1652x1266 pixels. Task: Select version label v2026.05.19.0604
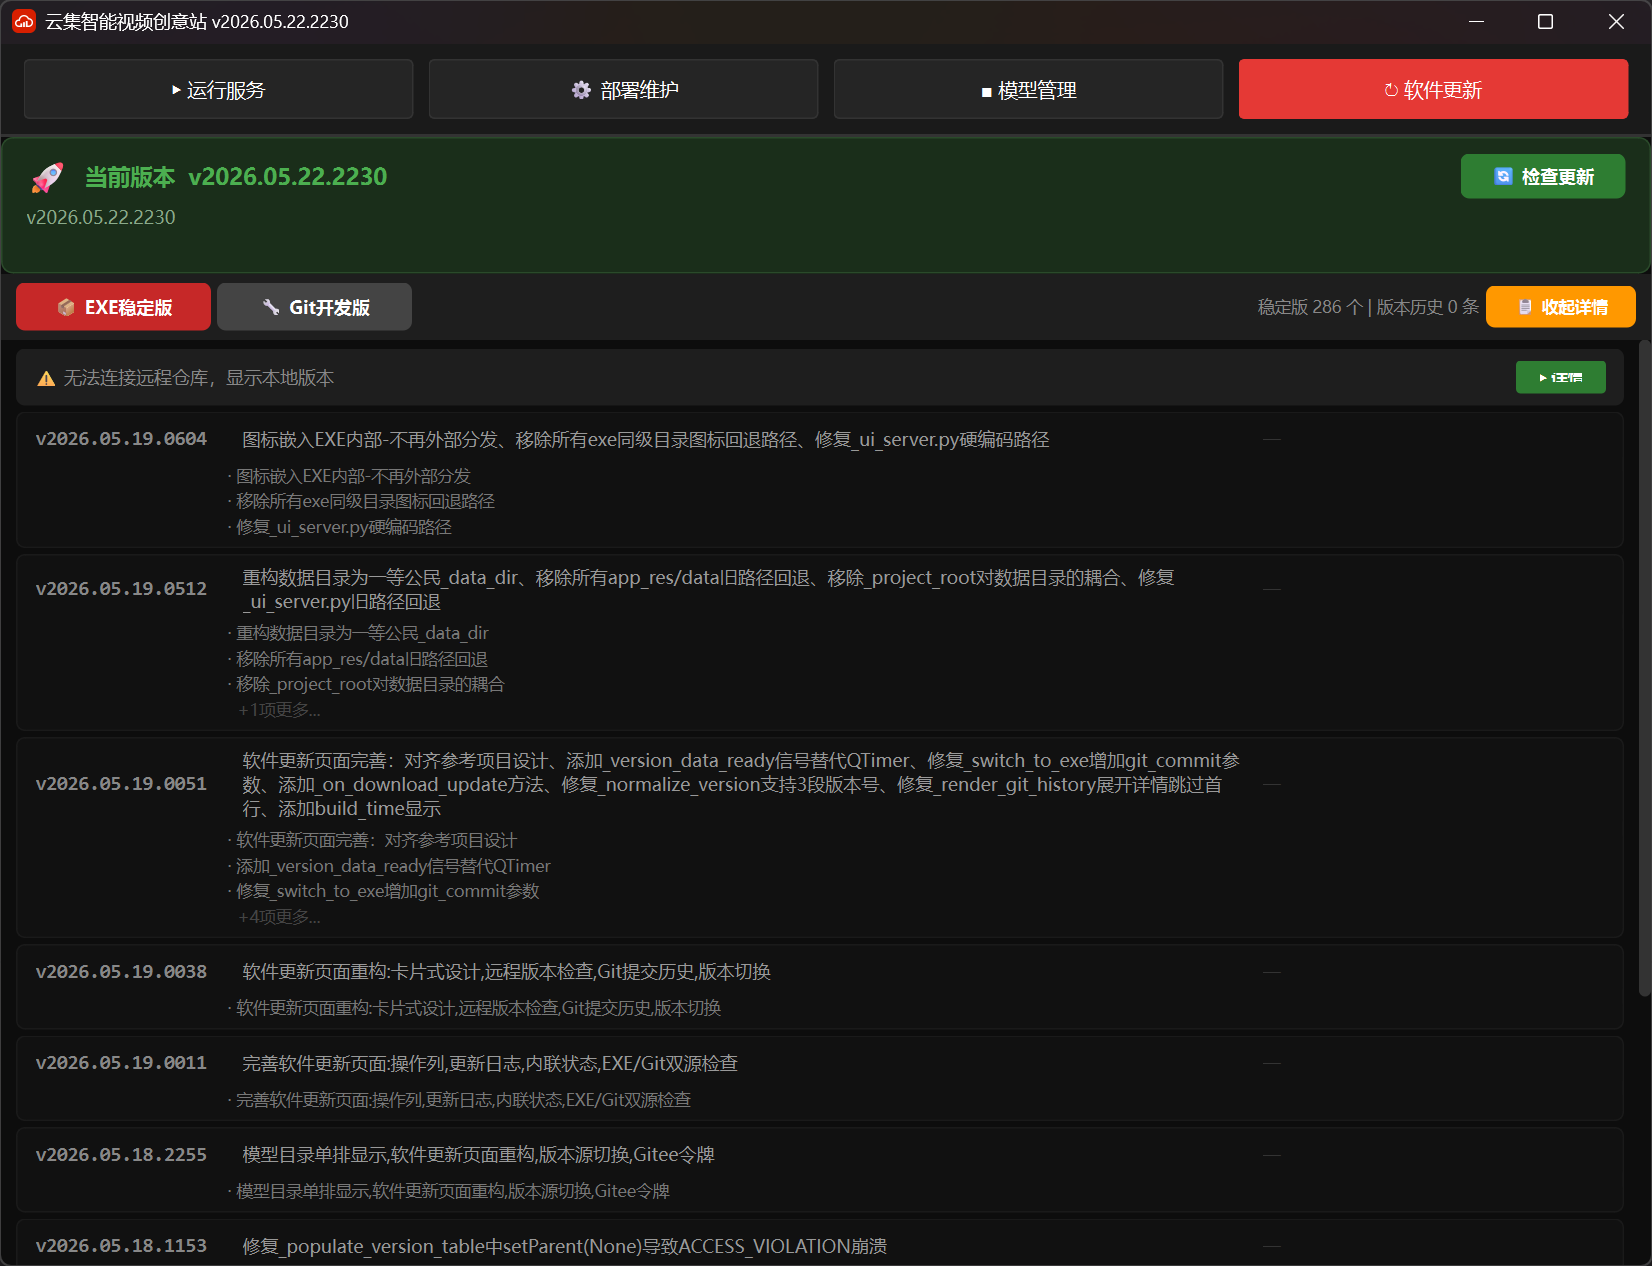click(121, 439)
